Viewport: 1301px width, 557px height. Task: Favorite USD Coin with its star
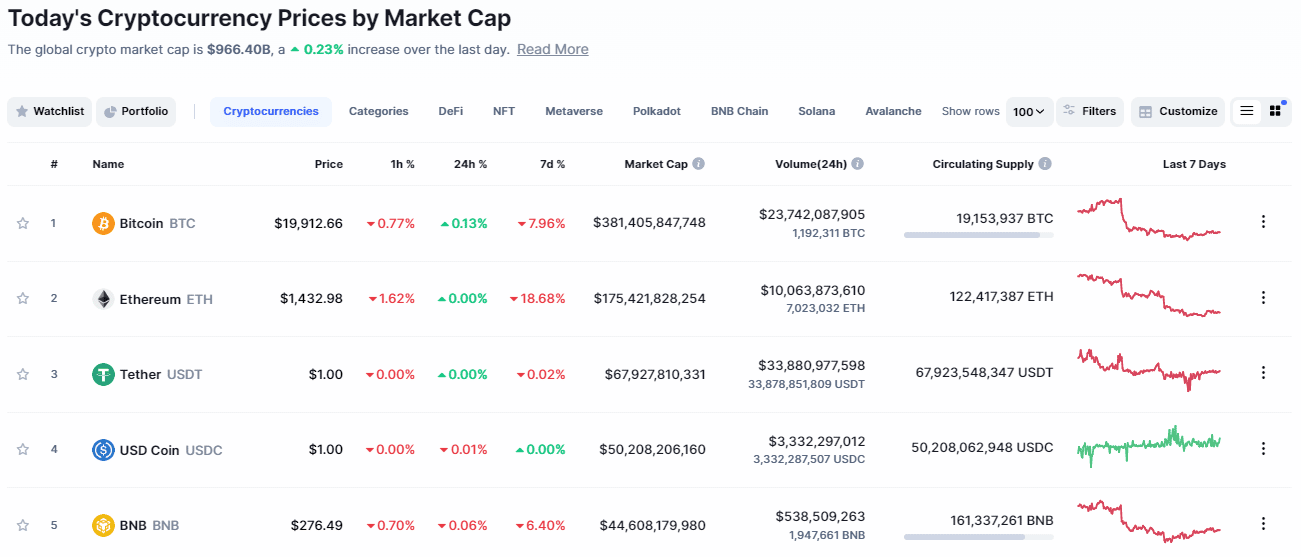click(23, 449)
